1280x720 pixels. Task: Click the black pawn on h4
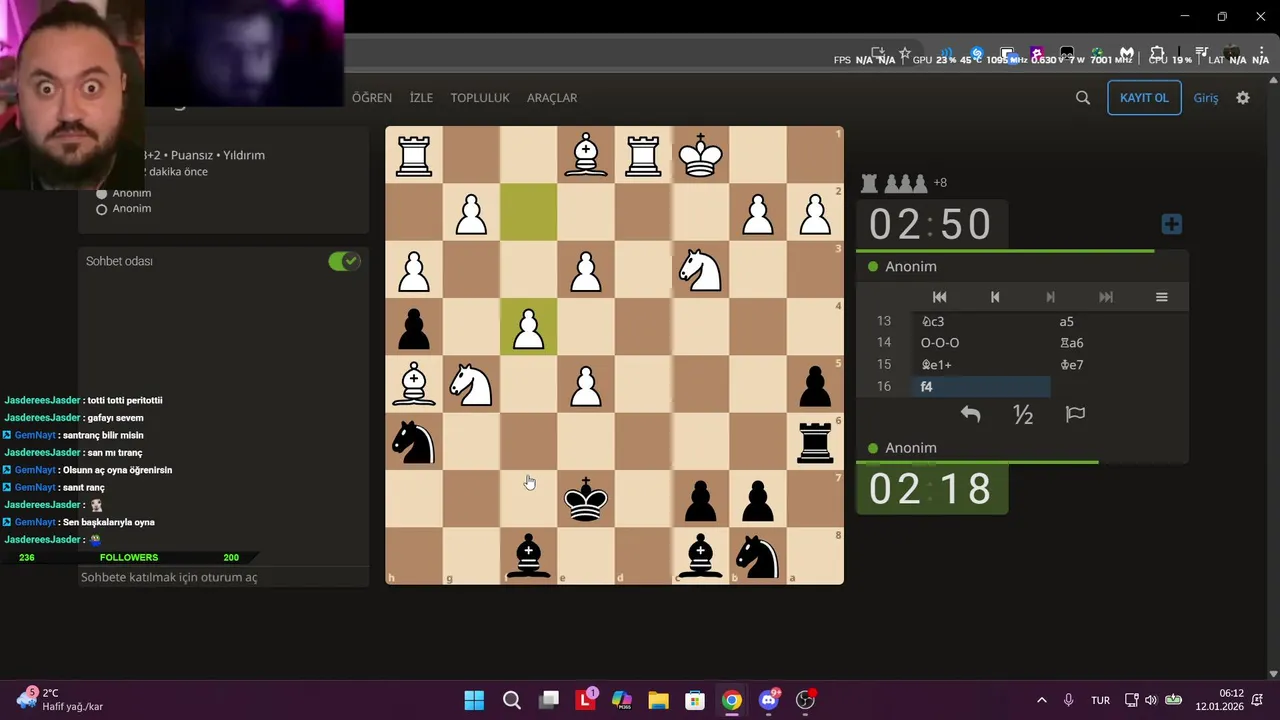(x=414, y=327)
